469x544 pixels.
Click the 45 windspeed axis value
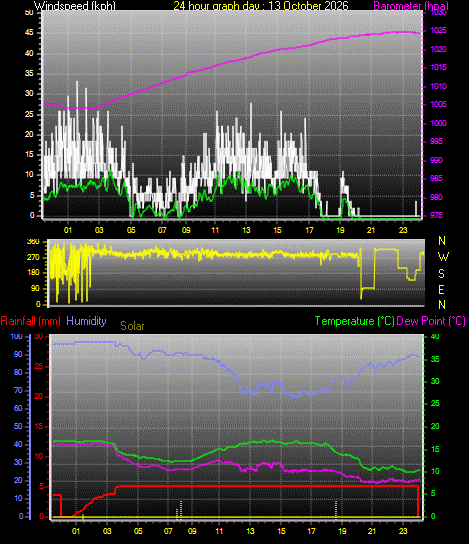click(29, 33)
